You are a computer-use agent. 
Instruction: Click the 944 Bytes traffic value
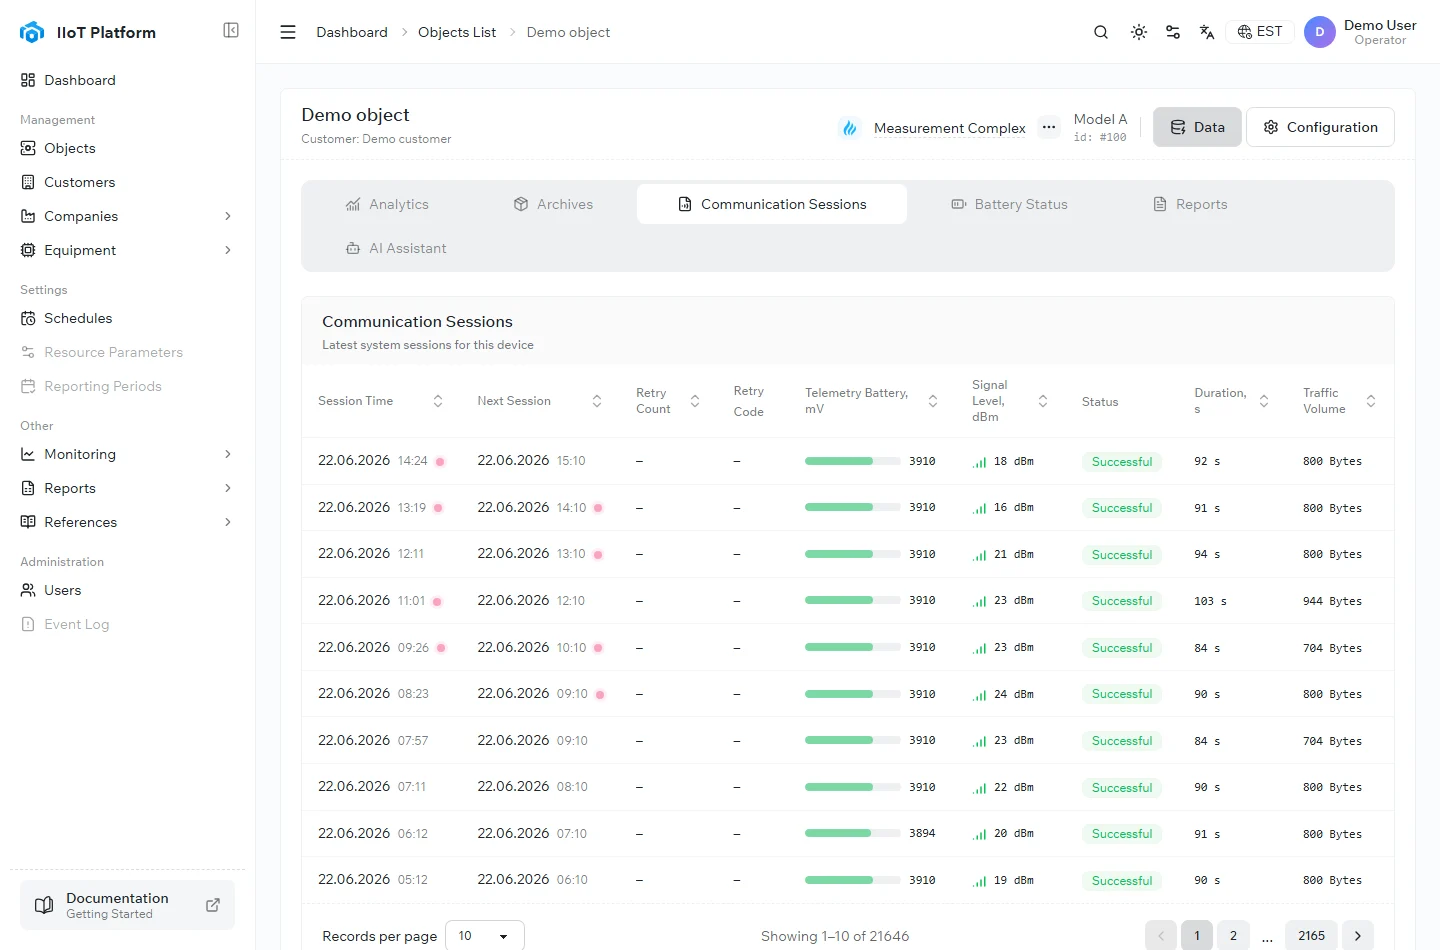click(1332, 601)
